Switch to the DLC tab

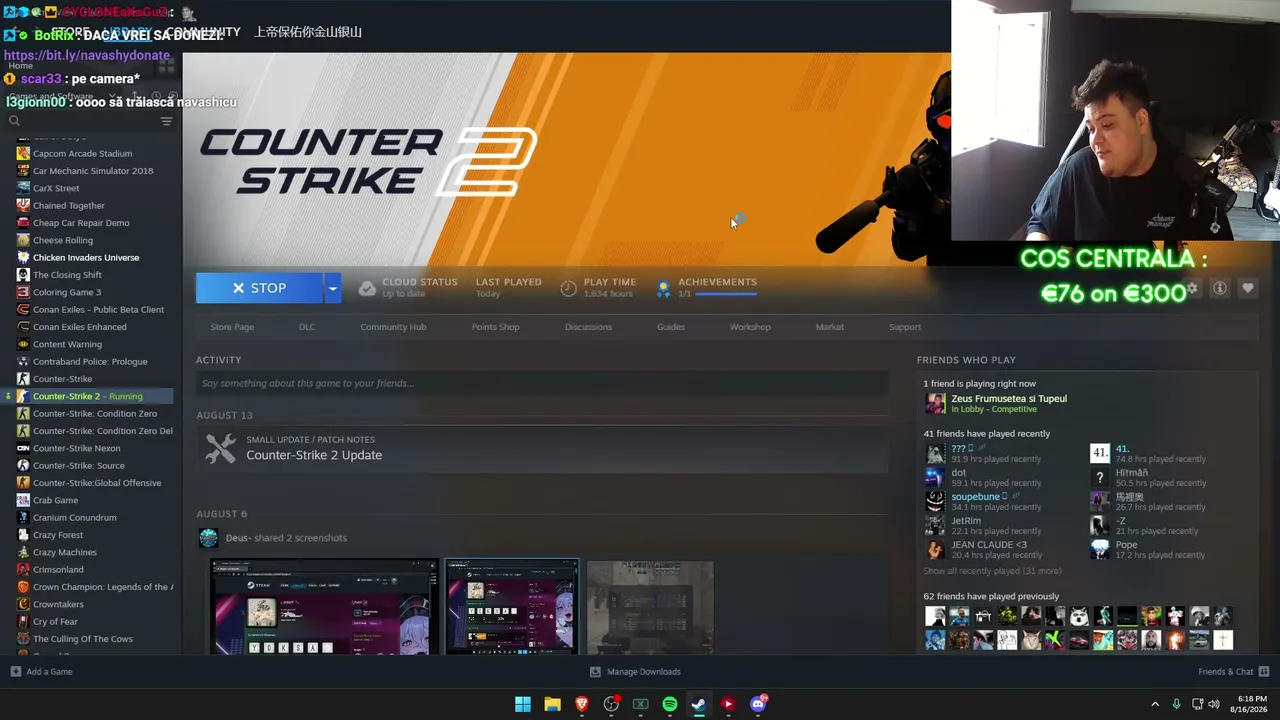click(x=307, y=327)
